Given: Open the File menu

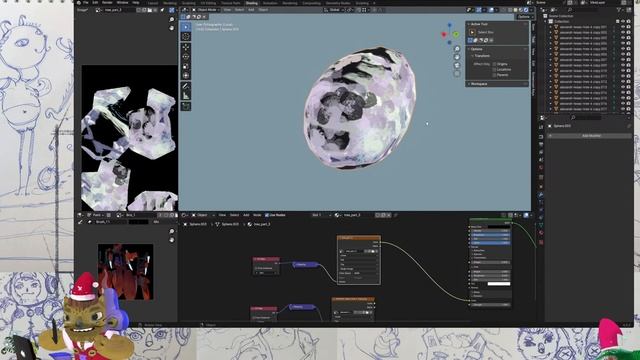Looking at the screenshot, I should coord(86,2).
